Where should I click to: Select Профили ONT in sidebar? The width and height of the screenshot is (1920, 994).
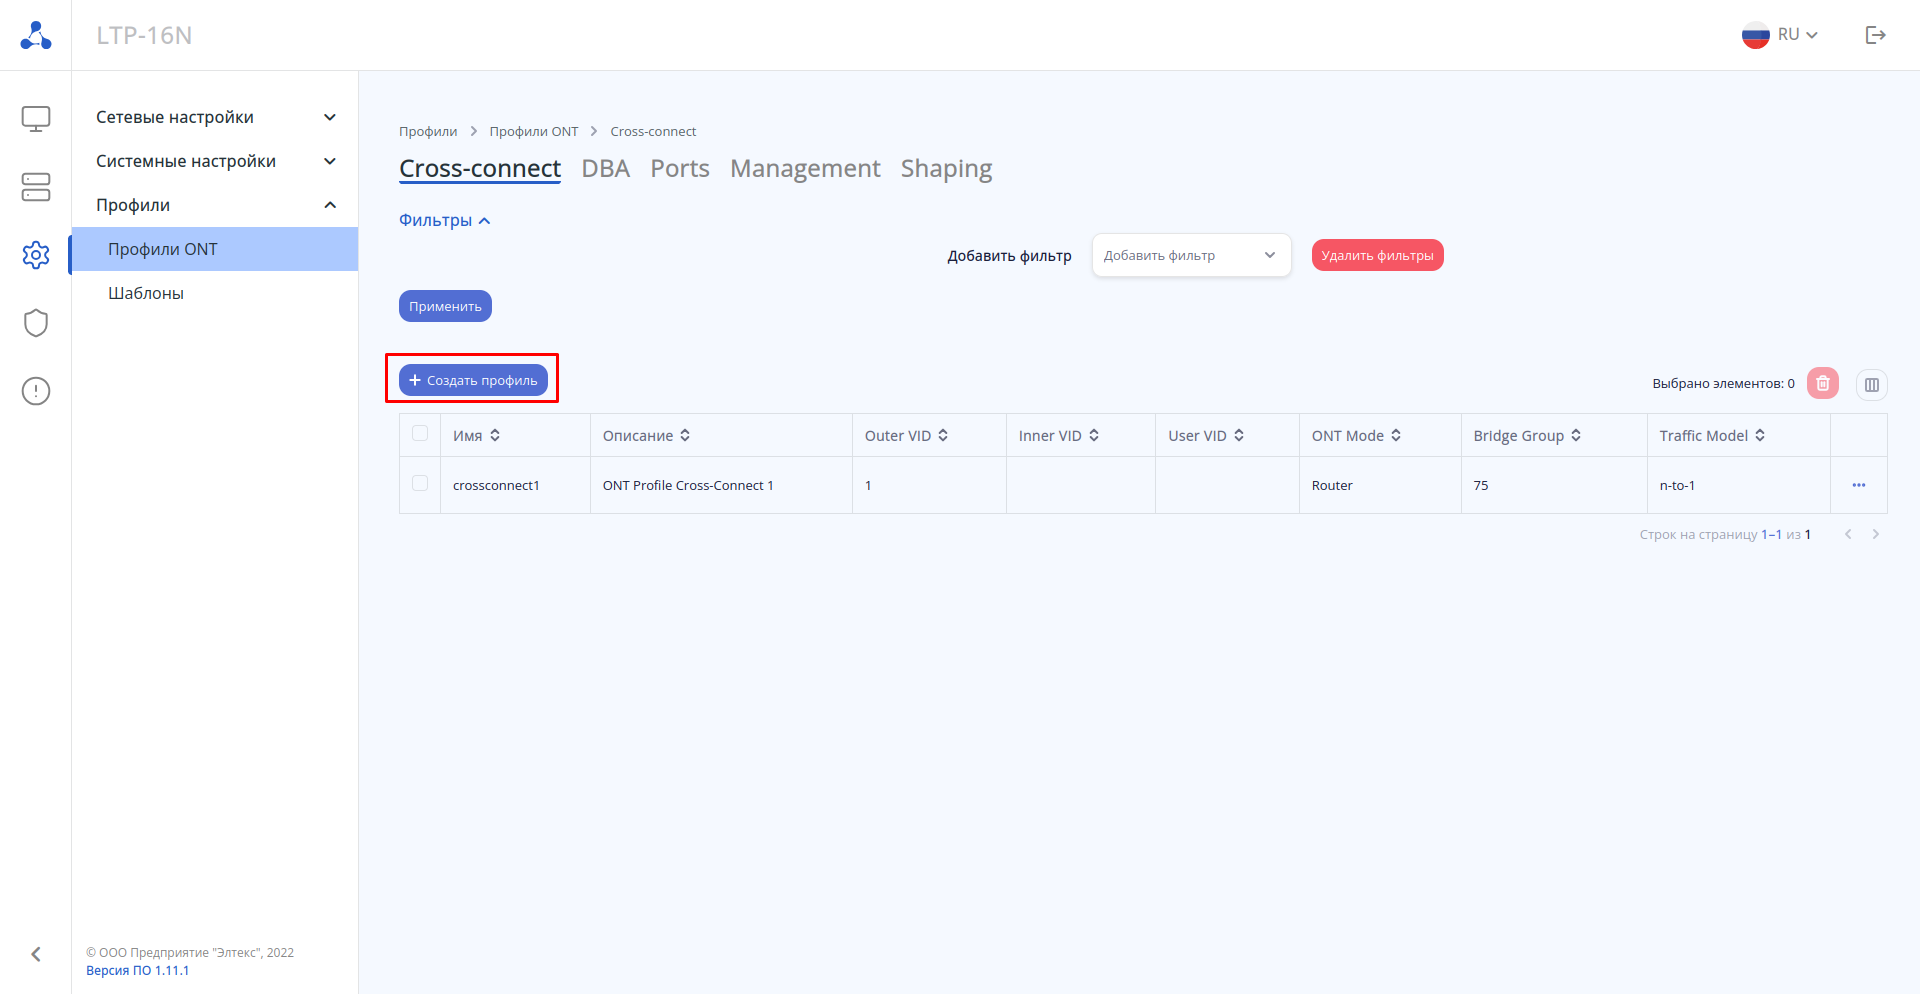click(214, 249)
